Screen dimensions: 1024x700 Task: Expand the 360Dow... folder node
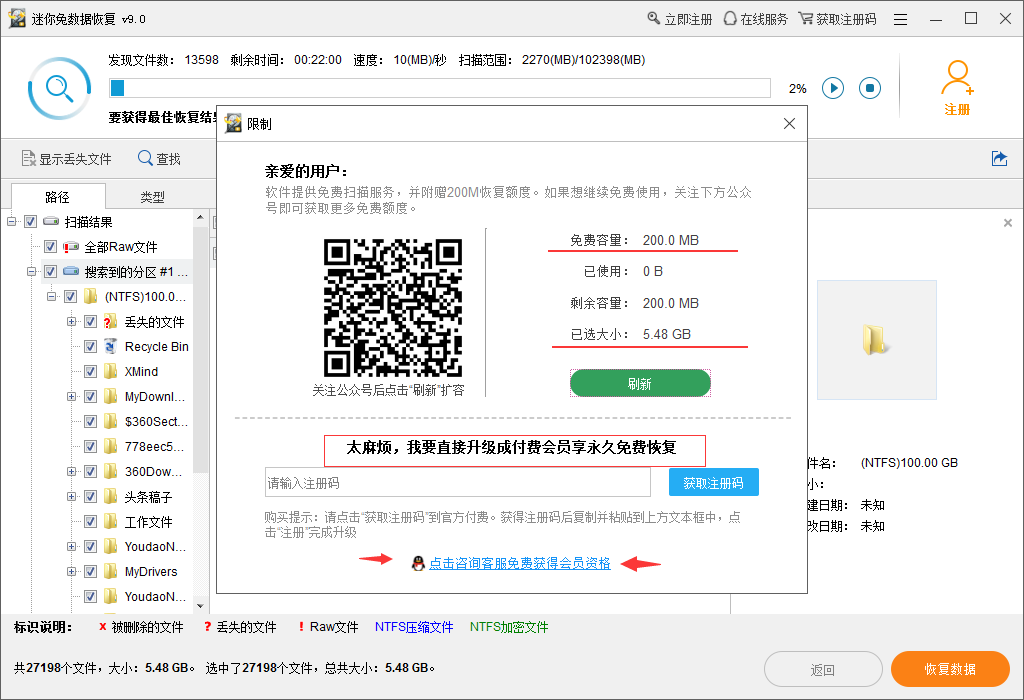(x=72, y=471)
